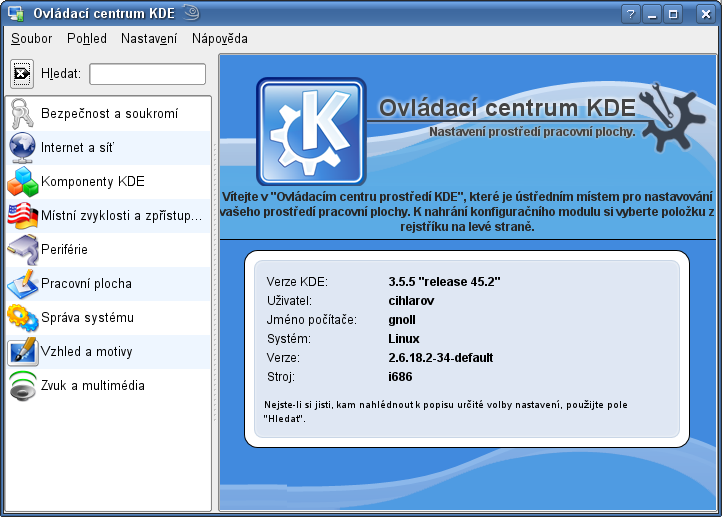This screenshot has height=517, width=722.
Task: Select Bezpečnost a soukromí category
Action: point(108,113)
